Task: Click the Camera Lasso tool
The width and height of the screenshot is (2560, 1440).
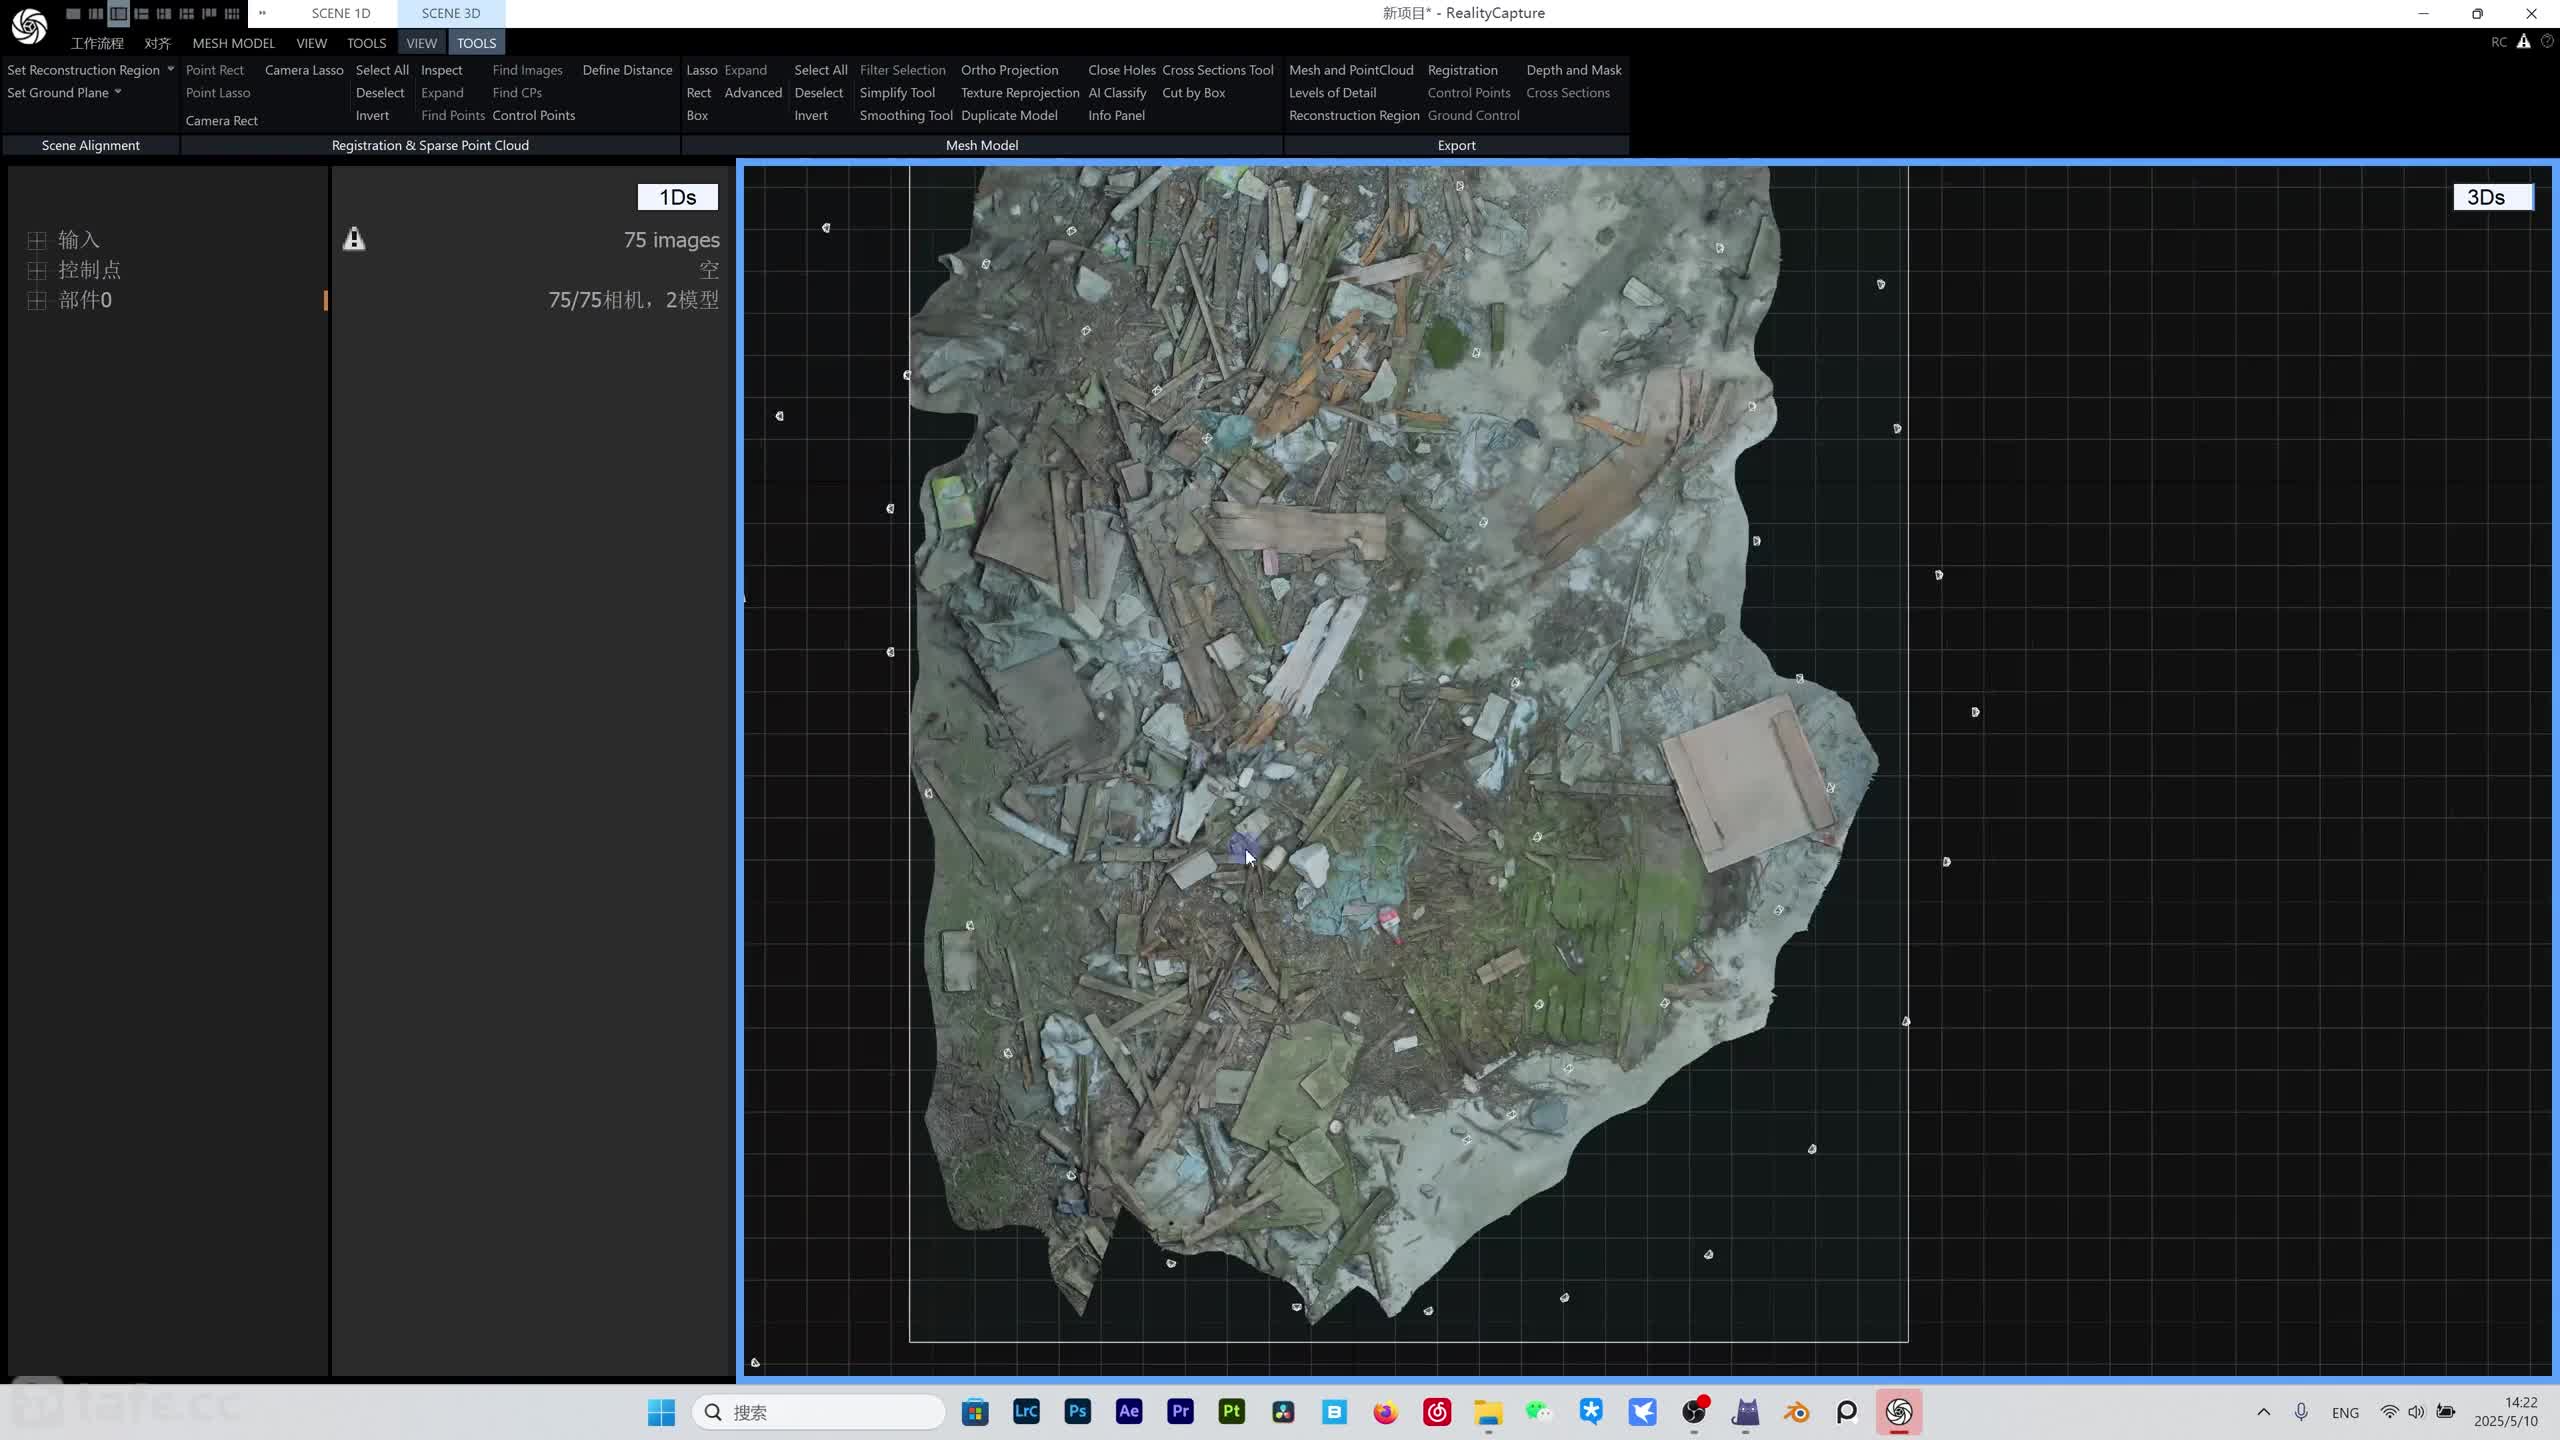Action: (304, 70)
